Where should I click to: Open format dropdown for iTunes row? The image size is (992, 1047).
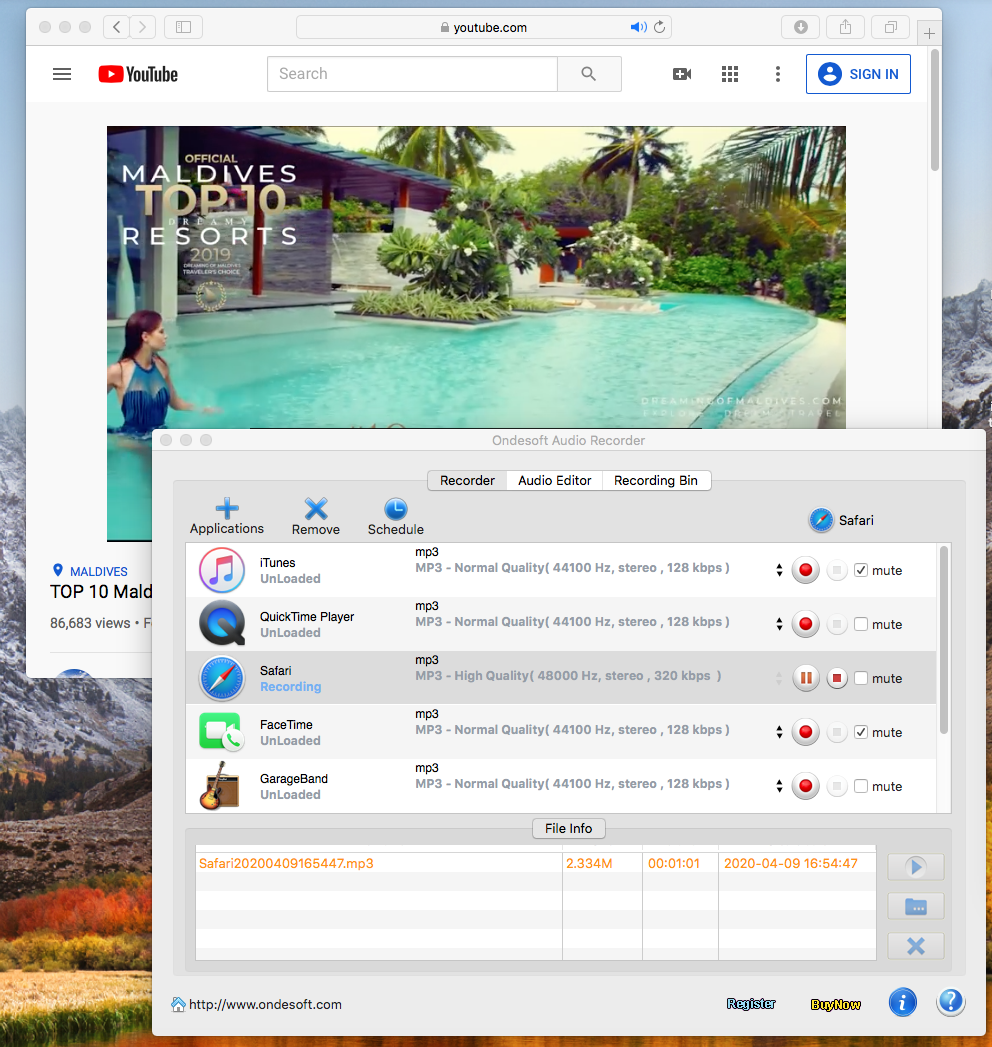[x=779, y=571]
